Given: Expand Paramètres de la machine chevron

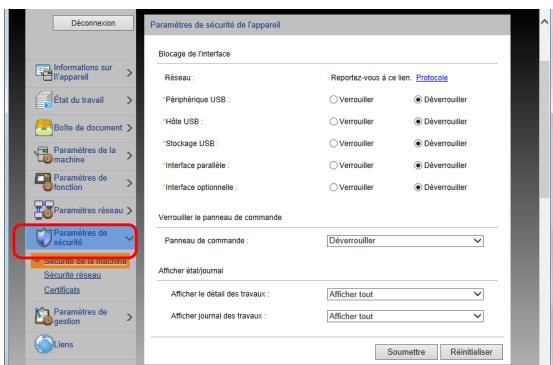Looking at the screenshot, I should tap(129, 155).
